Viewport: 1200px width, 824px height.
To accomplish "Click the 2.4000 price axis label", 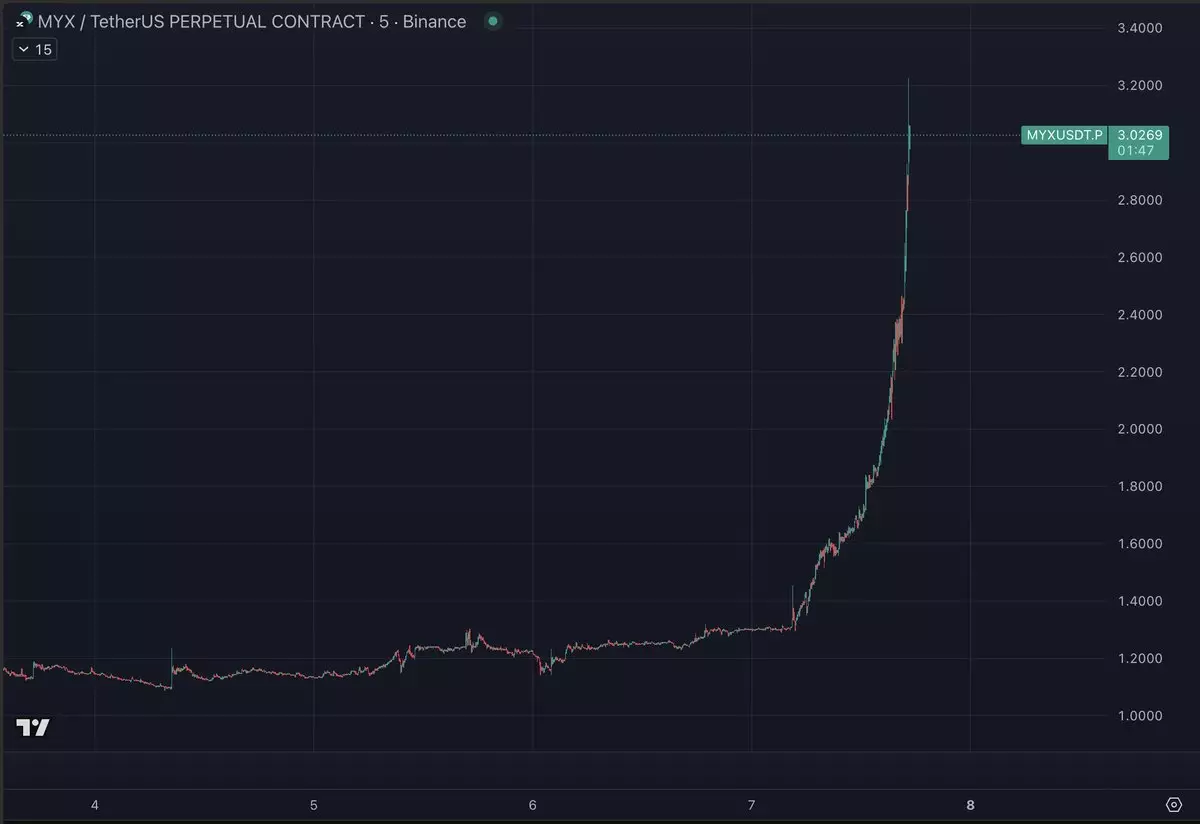I will [1140, 315].
